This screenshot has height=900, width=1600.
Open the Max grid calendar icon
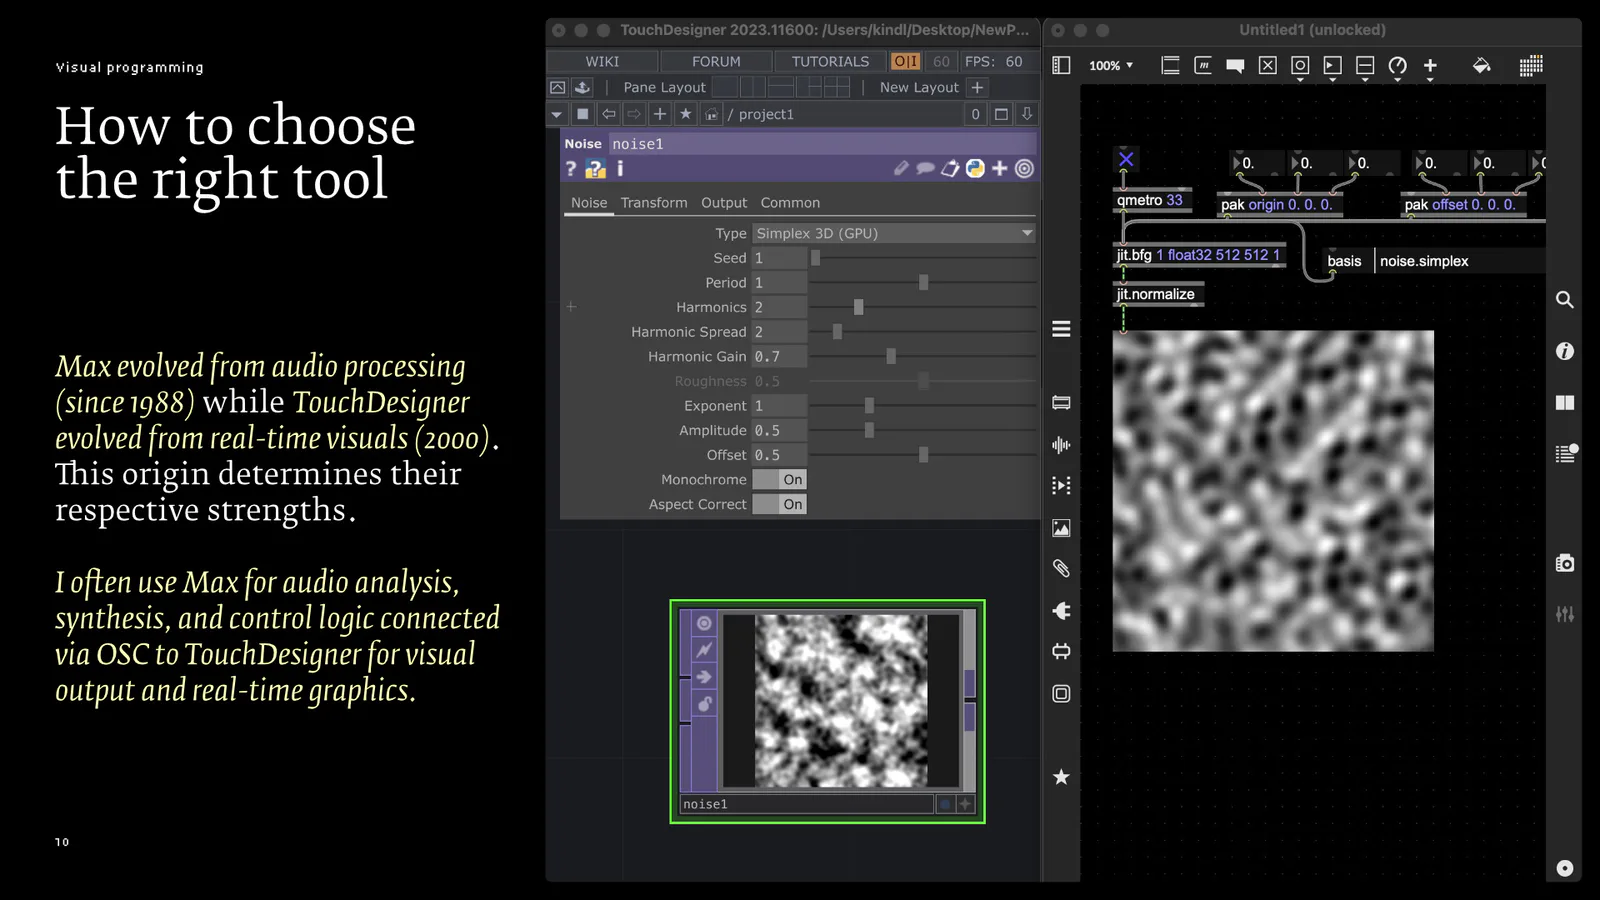point(1531,65)
